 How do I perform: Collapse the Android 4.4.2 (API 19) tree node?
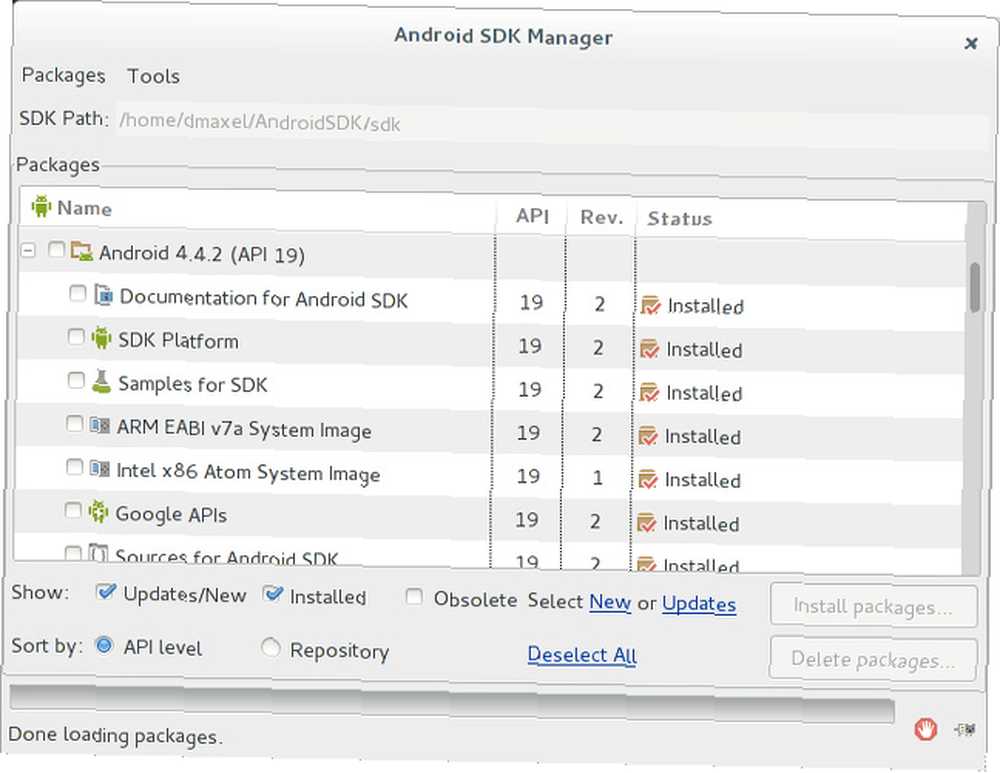point(27,250)
